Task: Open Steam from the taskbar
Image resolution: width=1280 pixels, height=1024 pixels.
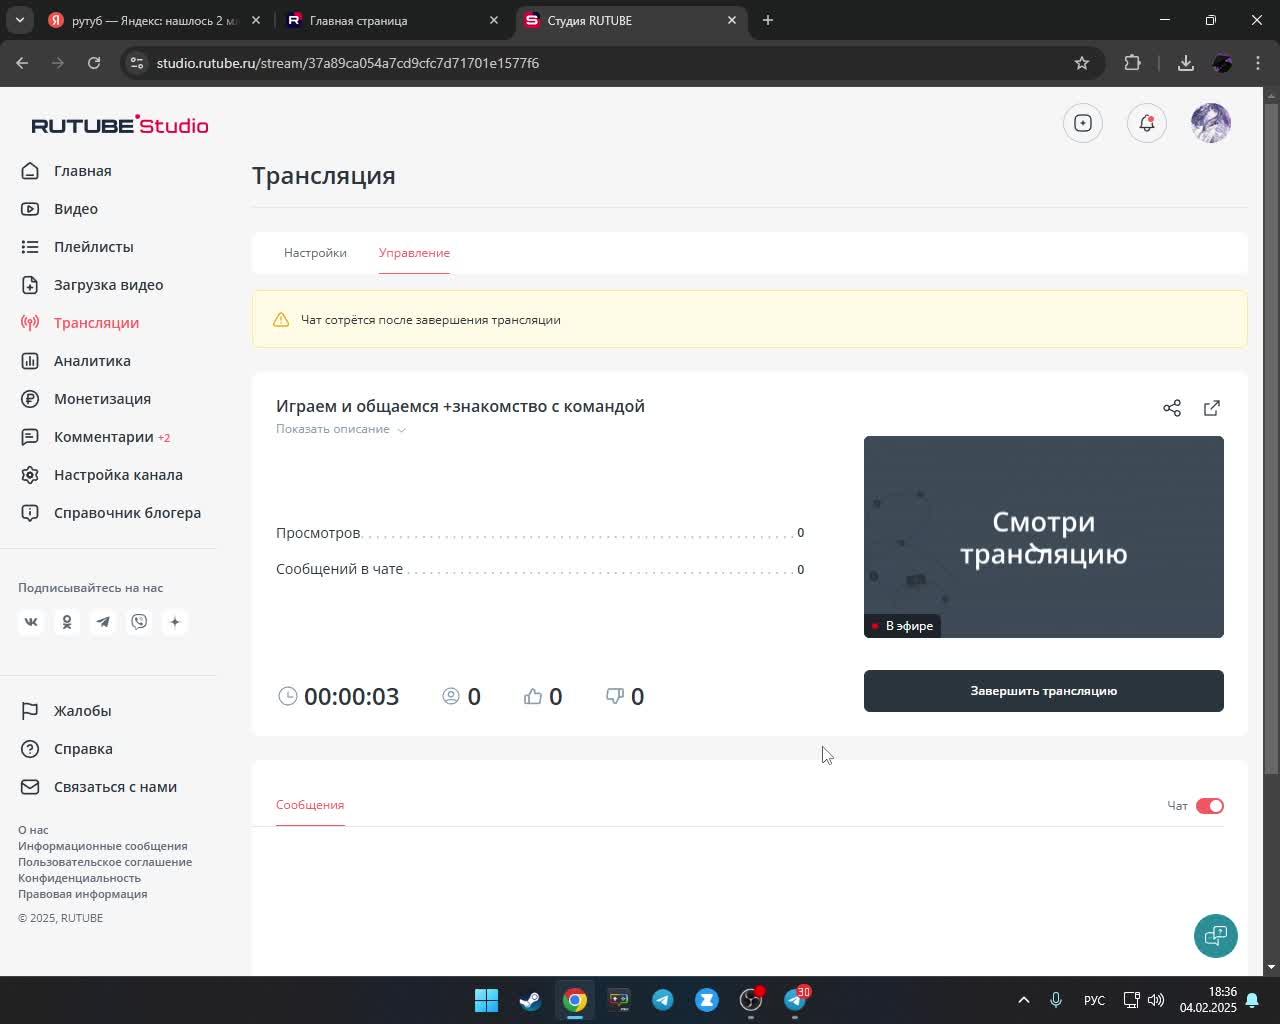Action: 531,1000
